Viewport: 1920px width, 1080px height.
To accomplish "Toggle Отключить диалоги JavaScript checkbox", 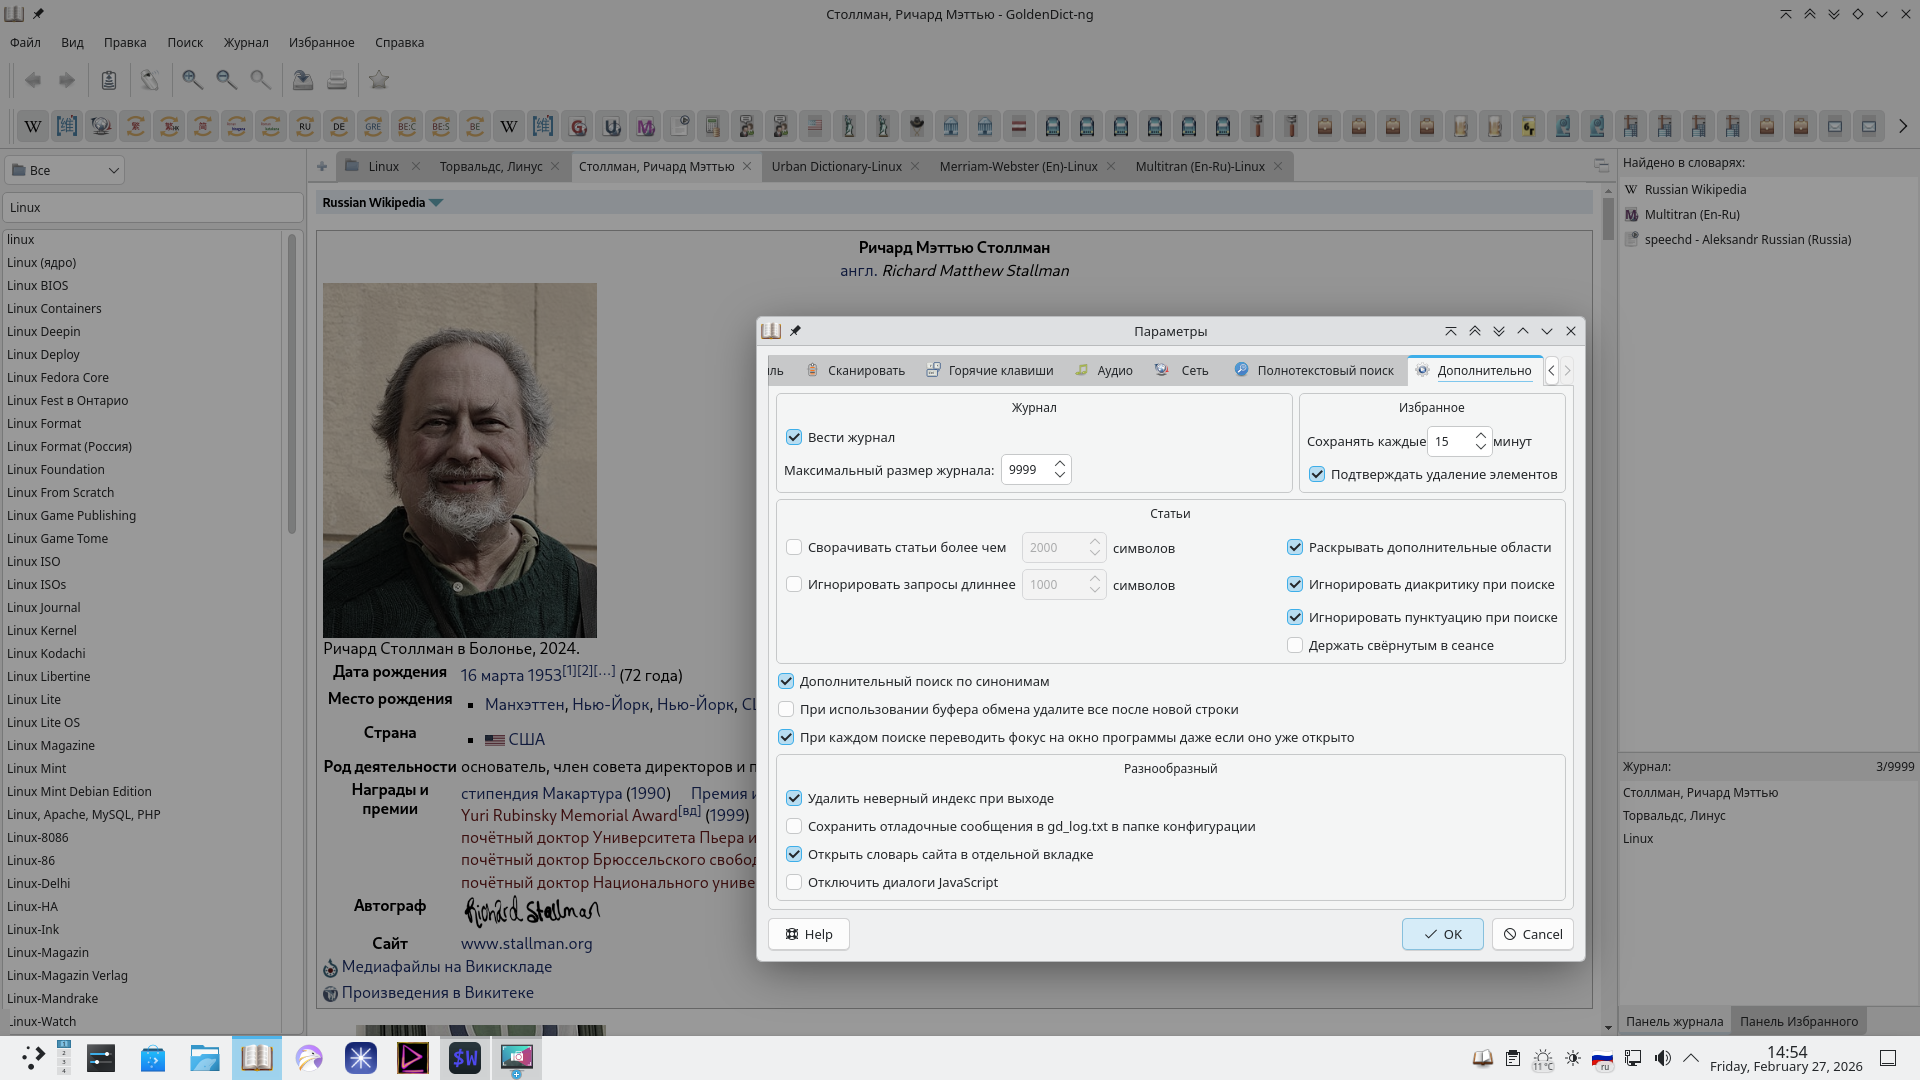I will click(x=794, y=882).
